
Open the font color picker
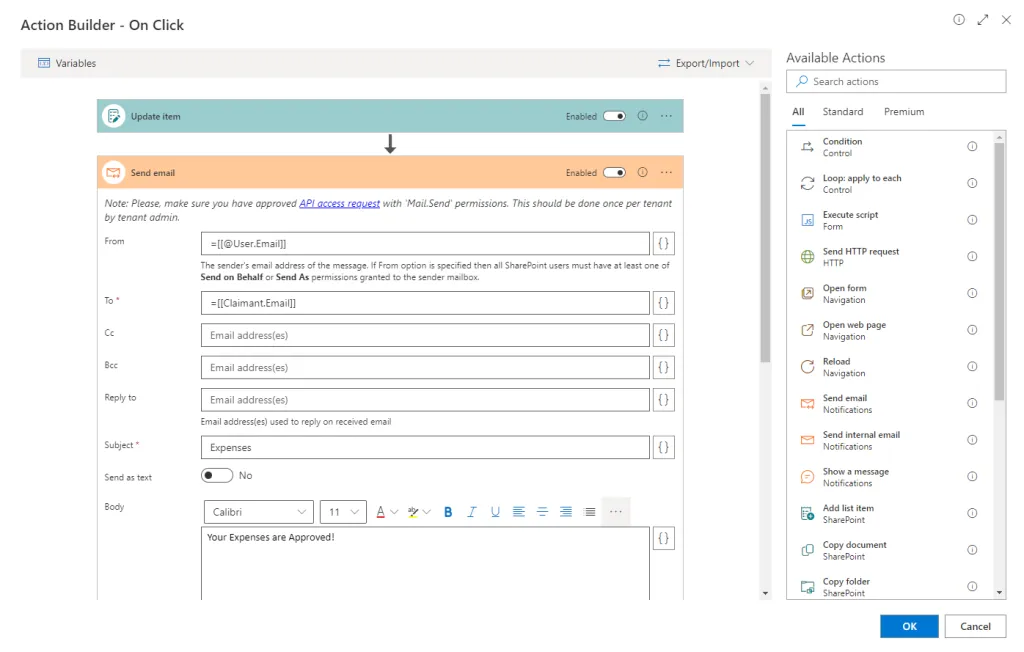(x=381, y=512)
